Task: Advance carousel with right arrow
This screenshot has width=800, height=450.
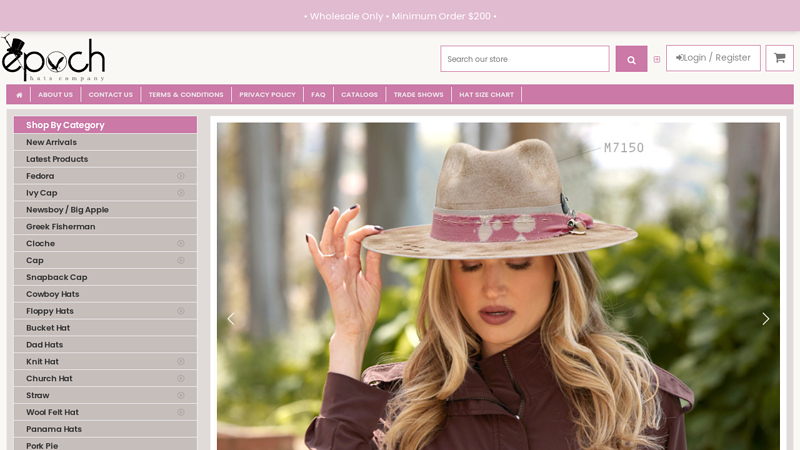Action: [x=765, y=319]
